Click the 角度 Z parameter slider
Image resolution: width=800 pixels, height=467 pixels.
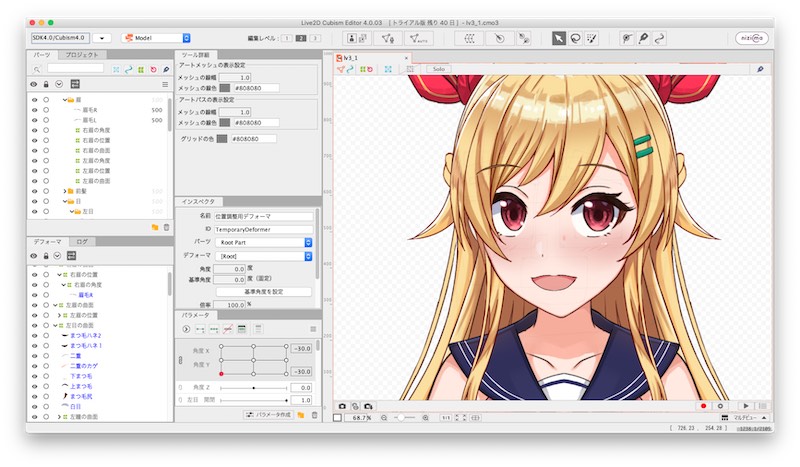click(x=254, y=388)
